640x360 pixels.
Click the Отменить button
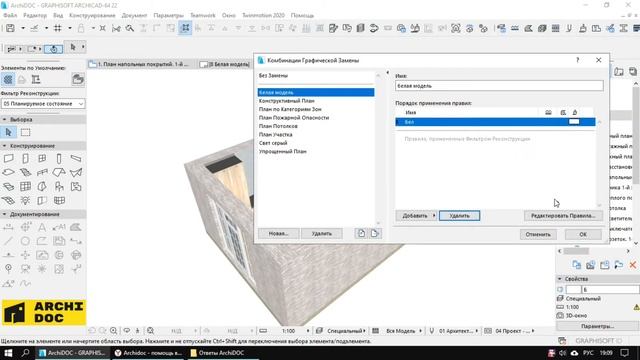tap(538, 234)
